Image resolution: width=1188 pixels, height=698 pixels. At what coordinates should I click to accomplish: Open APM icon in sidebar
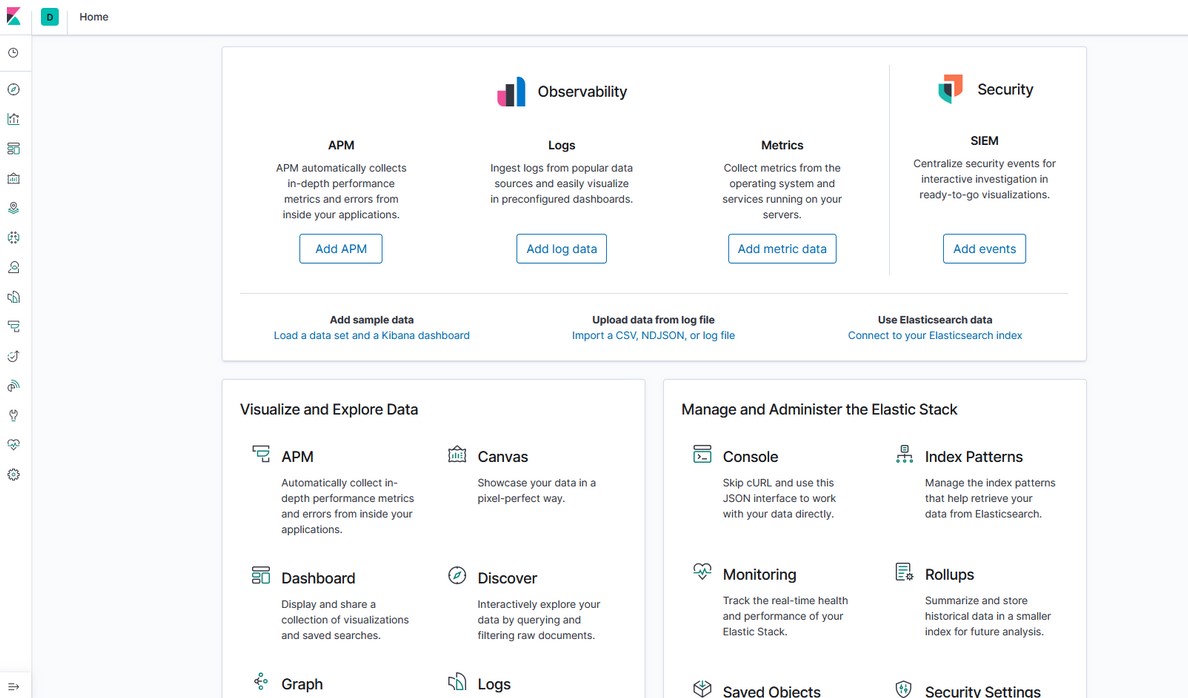(14, 327)
